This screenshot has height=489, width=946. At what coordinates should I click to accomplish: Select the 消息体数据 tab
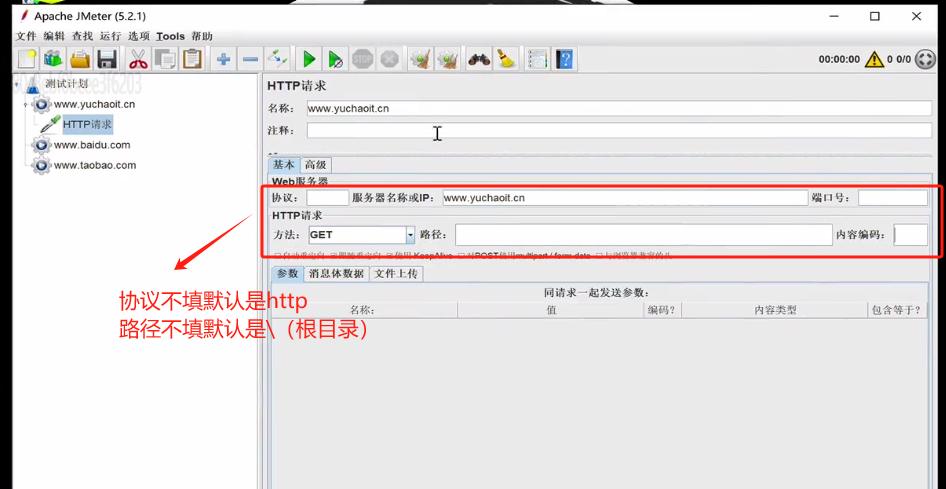[337, 273]
